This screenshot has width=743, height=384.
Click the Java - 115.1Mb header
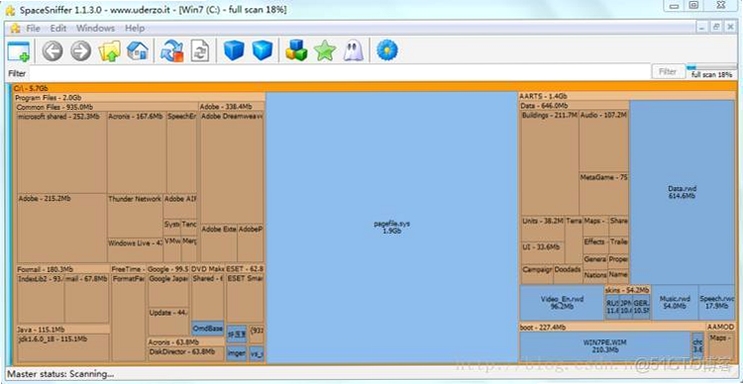(63, 329)
